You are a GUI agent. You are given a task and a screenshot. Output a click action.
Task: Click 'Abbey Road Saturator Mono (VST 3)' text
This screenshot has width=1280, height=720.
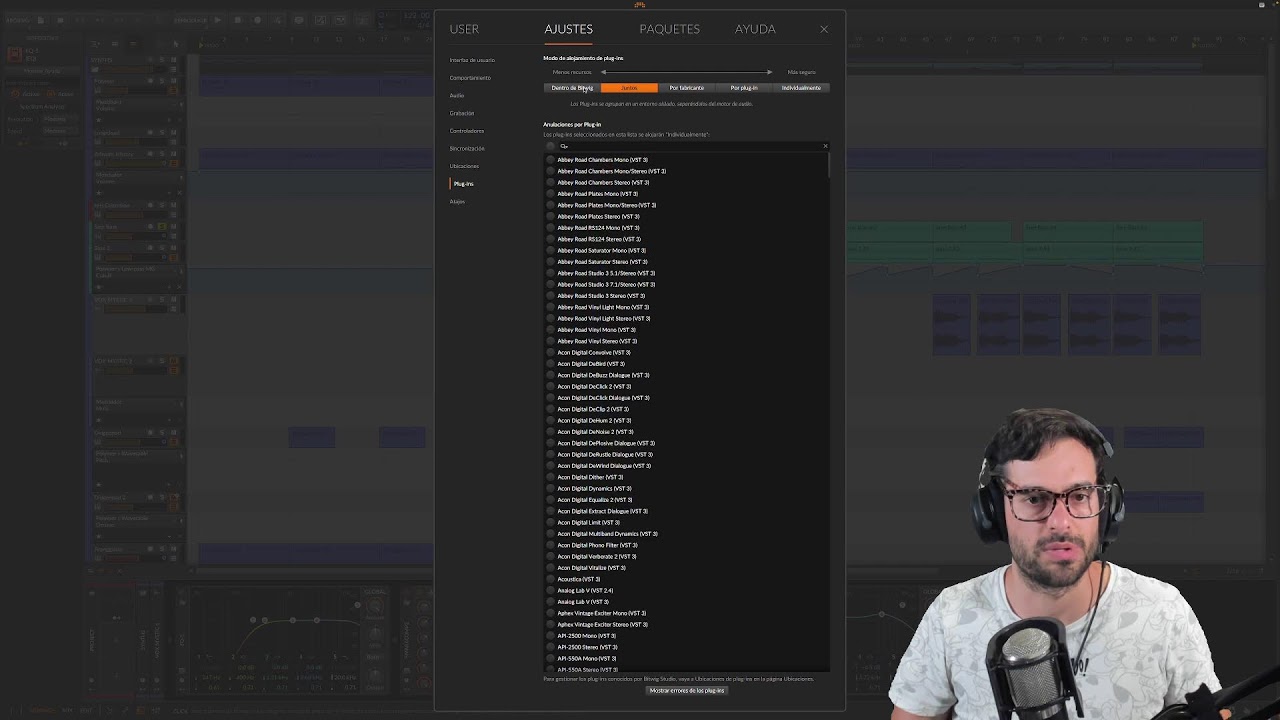click(601, 250)
